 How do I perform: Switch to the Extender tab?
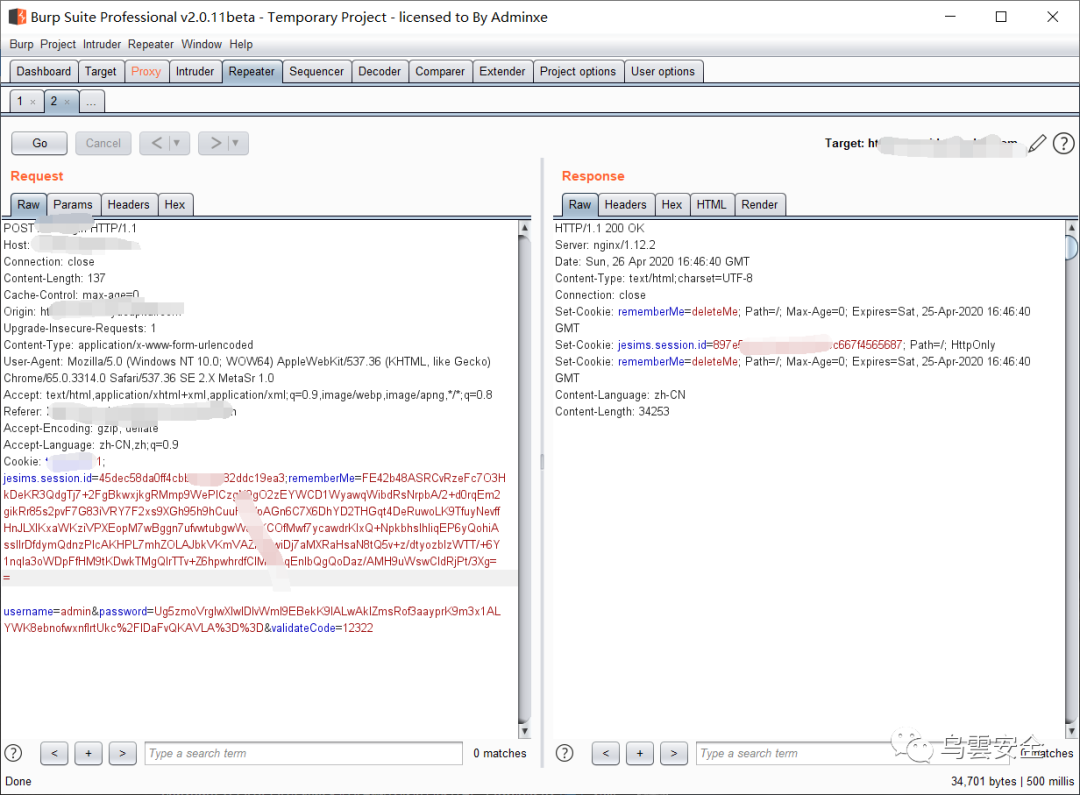tap(502, 72)
